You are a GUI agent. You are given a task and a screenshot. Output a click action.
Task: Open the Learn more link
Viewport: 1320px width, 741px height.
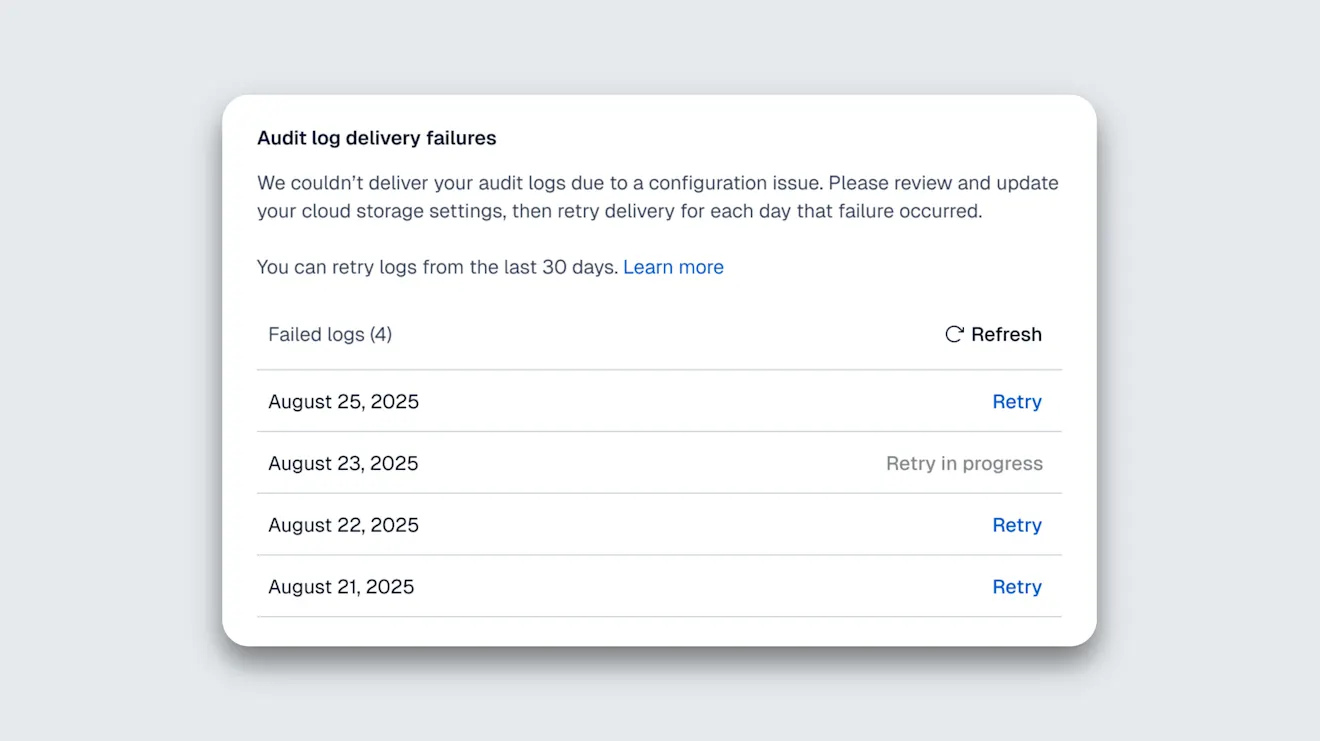(x=673, y=266)
